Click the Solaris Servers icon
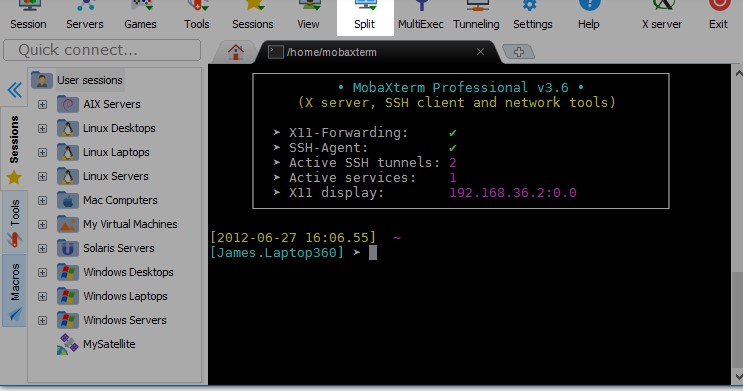Screen dimensions: 743x391 68,248
